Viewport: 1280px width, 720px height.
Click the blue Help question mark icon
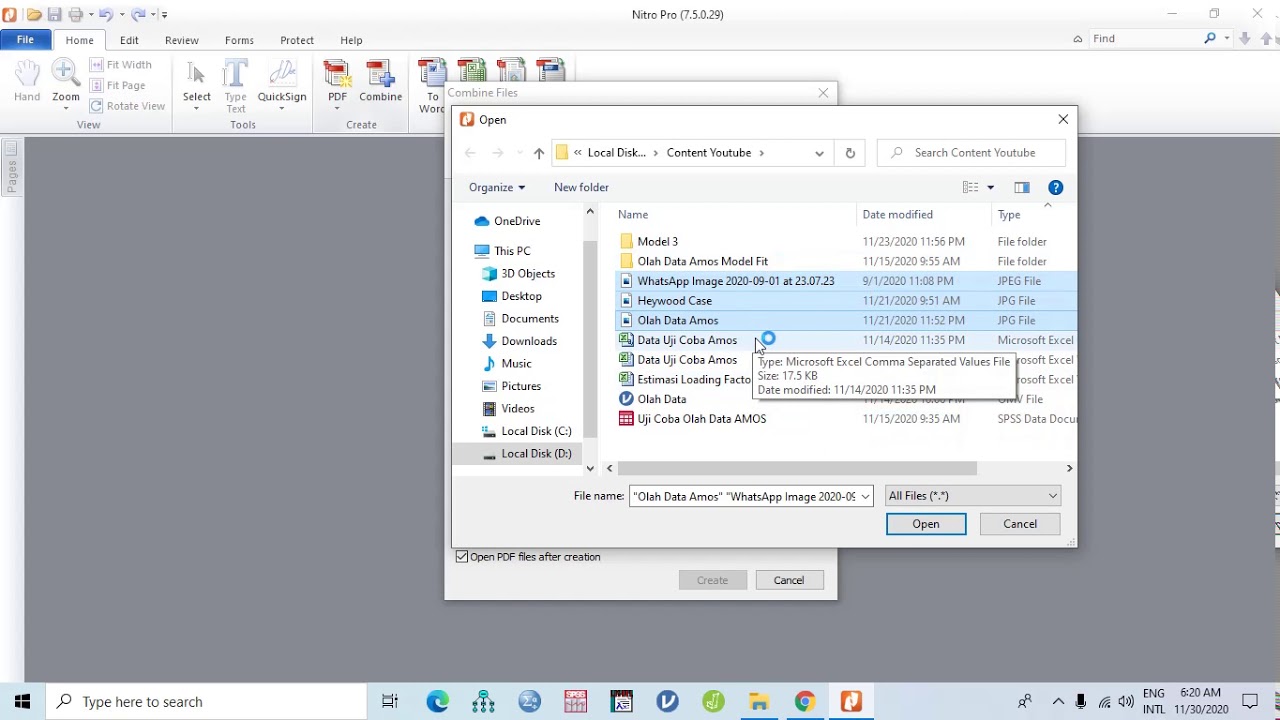1055,187
